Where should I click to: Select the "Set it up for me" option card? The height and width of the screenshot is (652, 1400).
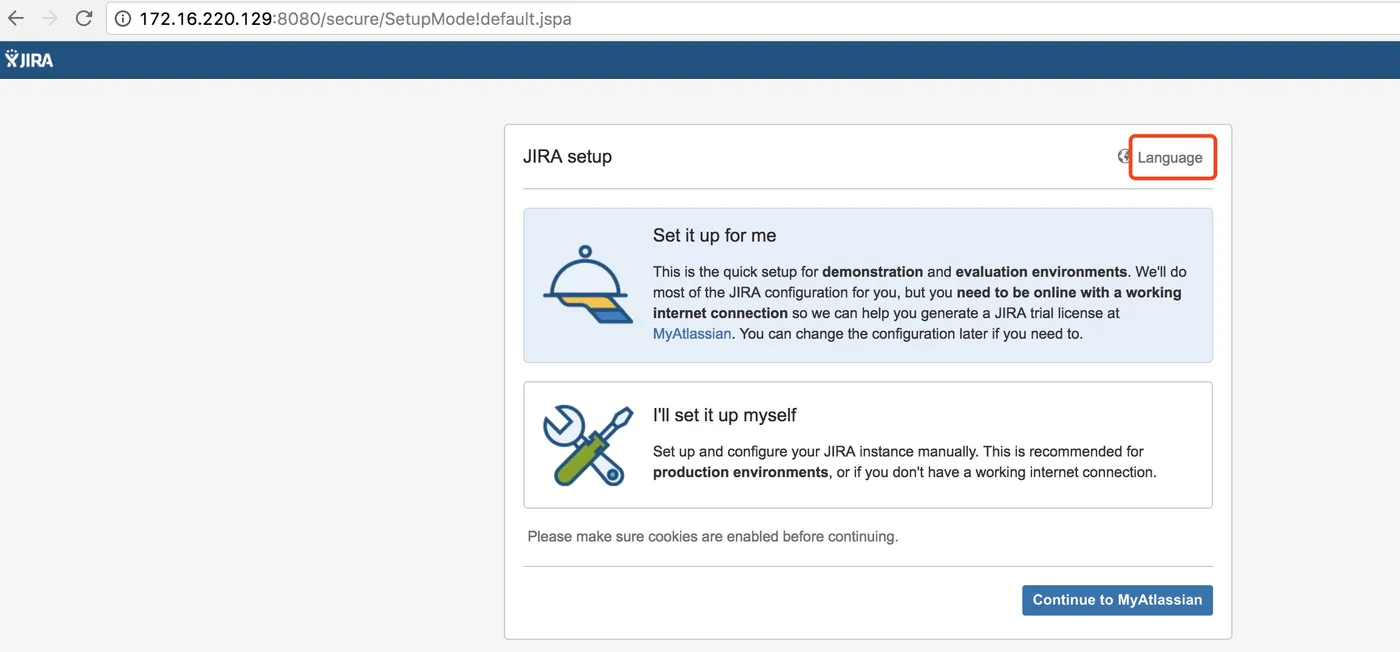868,285
